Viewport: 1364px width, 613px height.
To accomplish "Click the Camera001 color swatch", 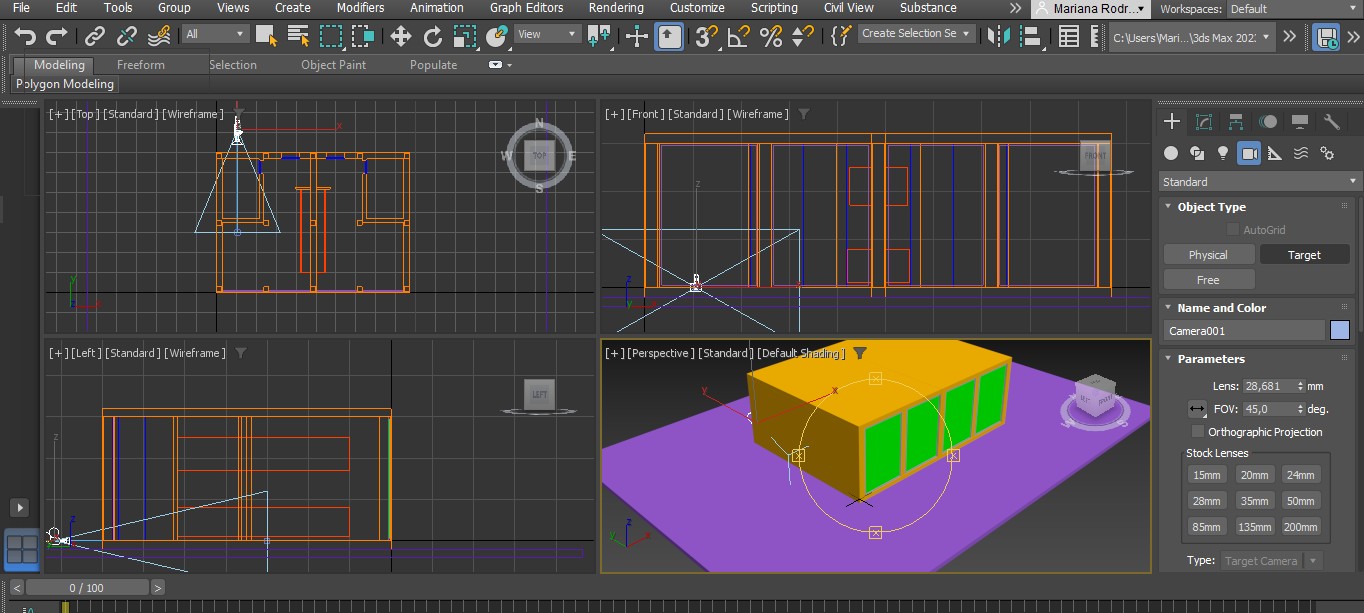I will 1340,331.
